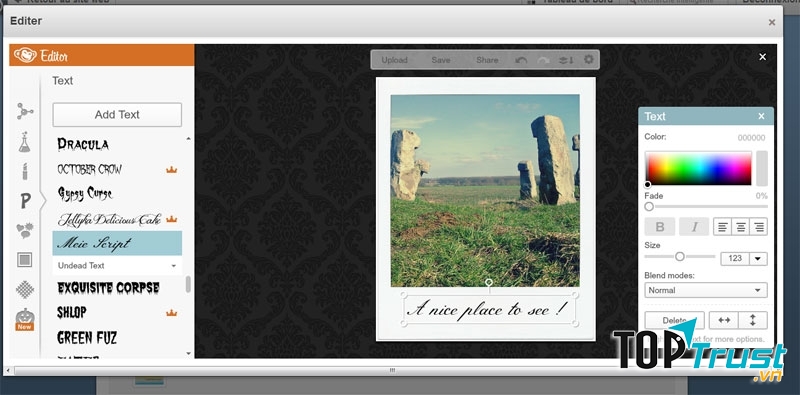800x395 pixels.
Task: Align text right
Action: coord(759,227)
